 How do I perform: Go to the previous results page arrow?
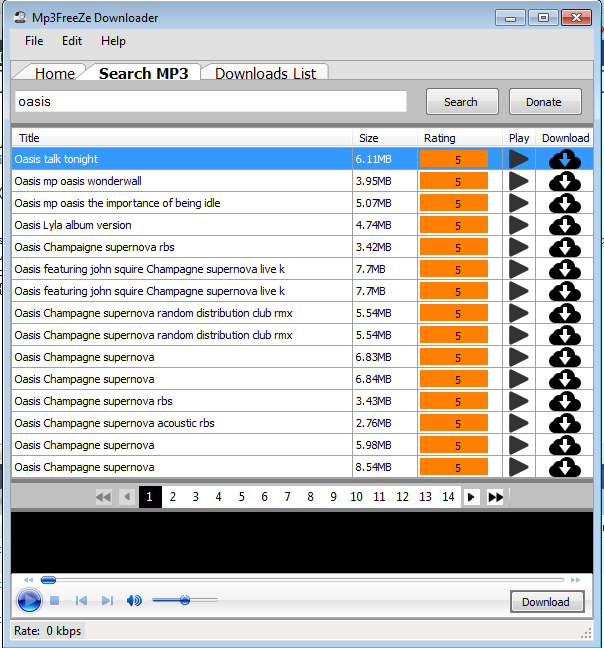click(127, 497)
